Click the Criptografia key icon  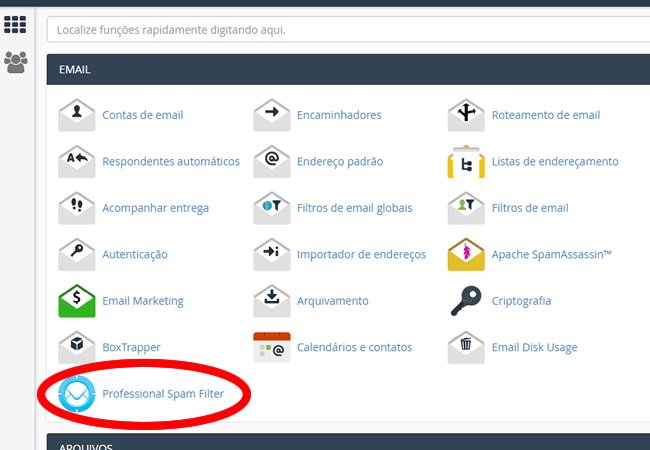tap(466, 301)
